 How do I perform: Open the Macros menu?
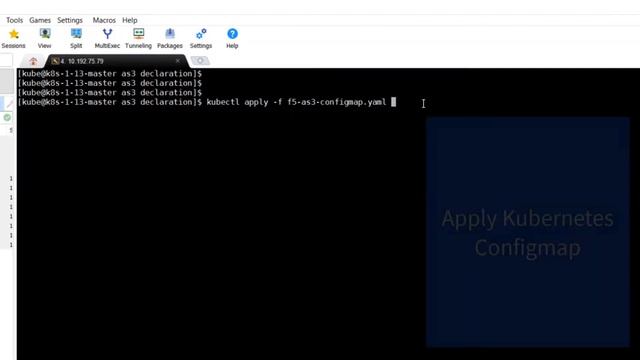[104, 20]
